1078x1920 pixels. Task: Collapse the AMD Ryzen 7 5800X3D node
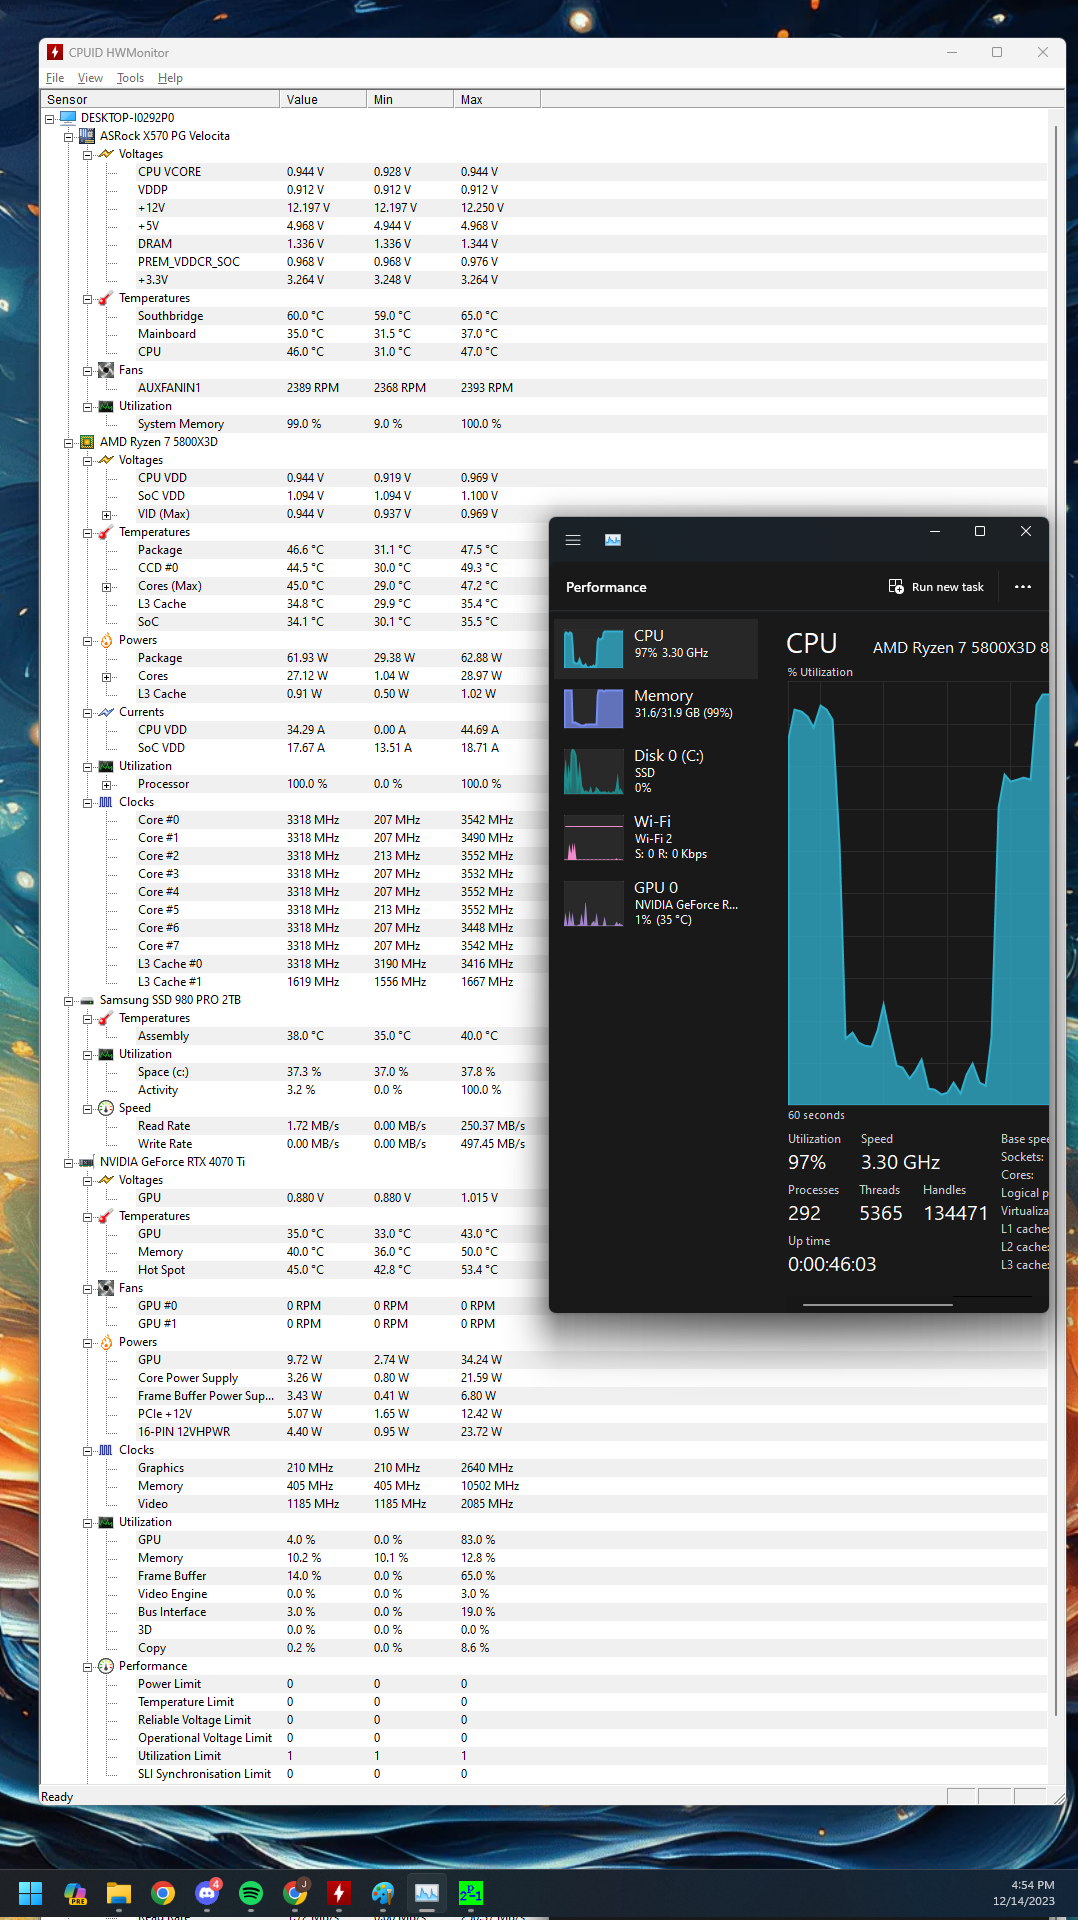pos(68,442)
